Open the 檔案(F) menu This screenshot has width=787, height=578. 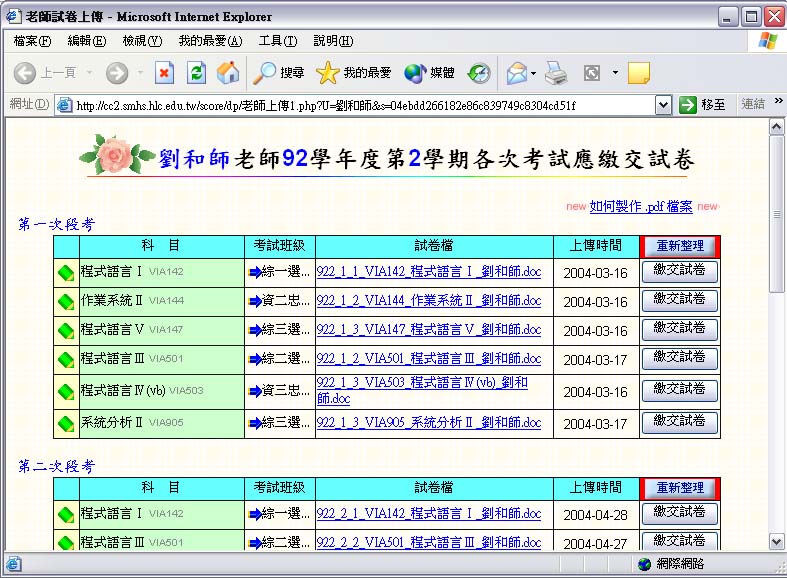[x=32, y=41]
